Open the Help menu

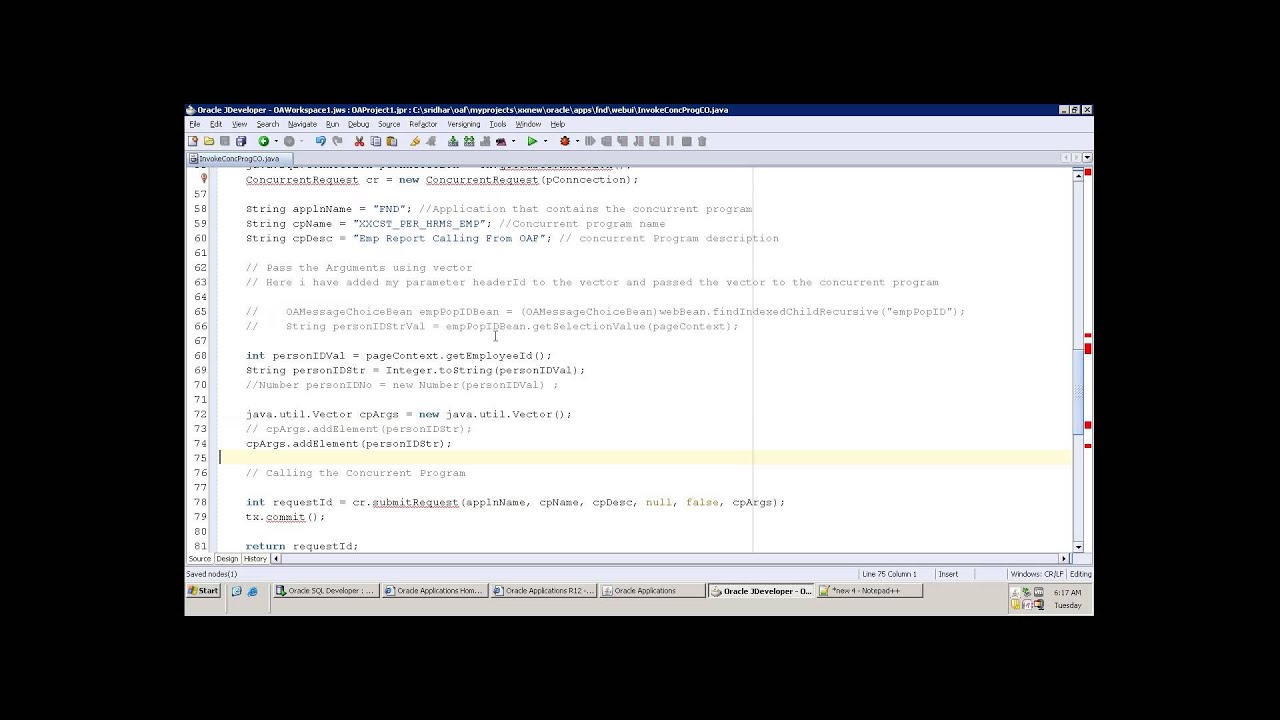(x=557, y=124)
